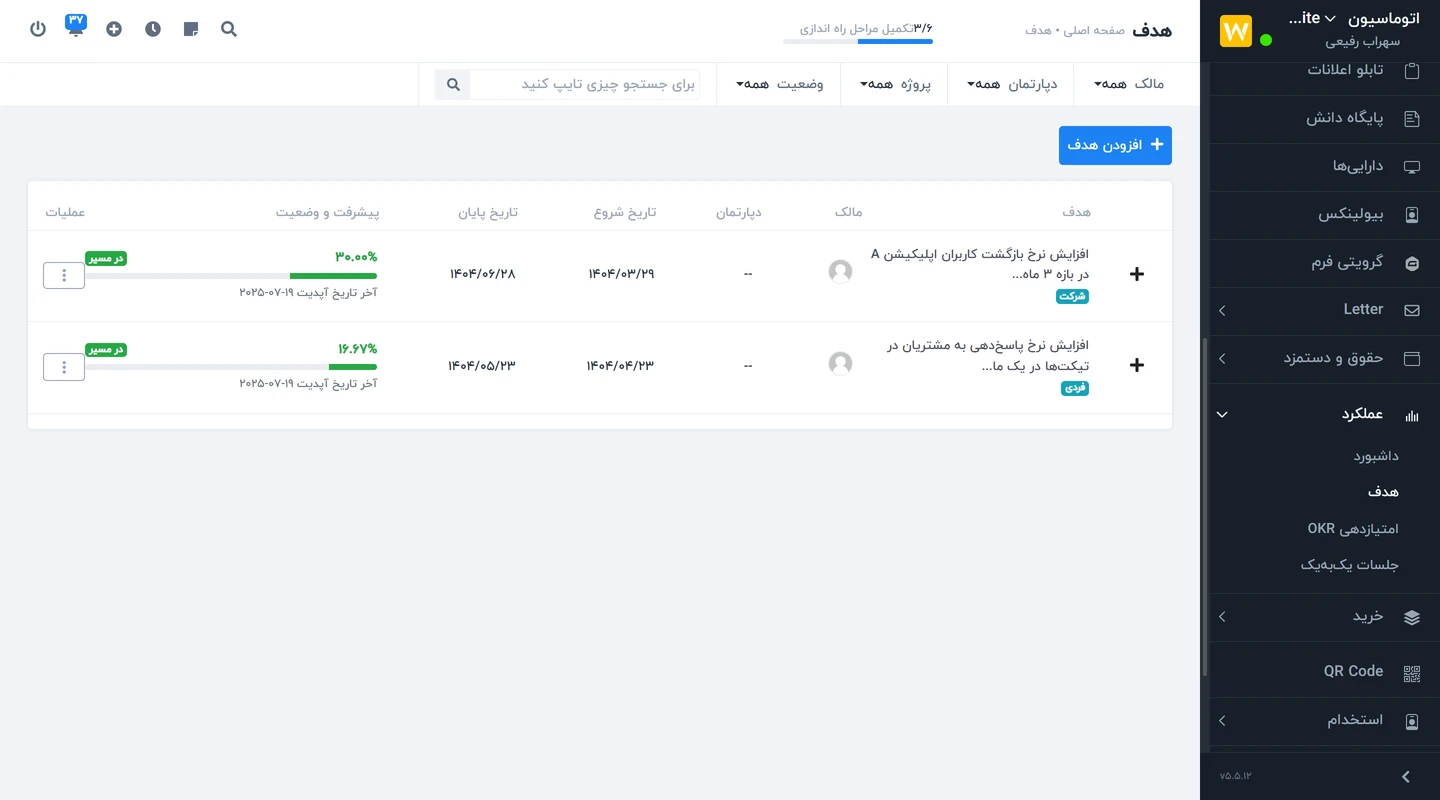Click owner avatar of اپلیکیشن A goal
1440x800 pixels.
point(840,271)
